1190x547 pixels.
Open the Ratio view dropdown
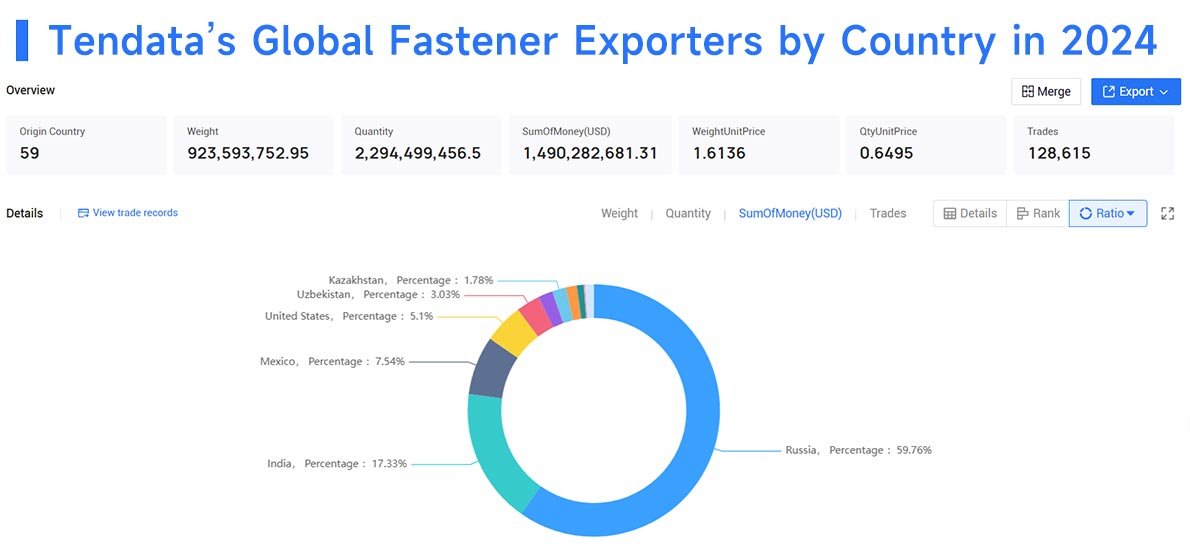point(1108,213)
